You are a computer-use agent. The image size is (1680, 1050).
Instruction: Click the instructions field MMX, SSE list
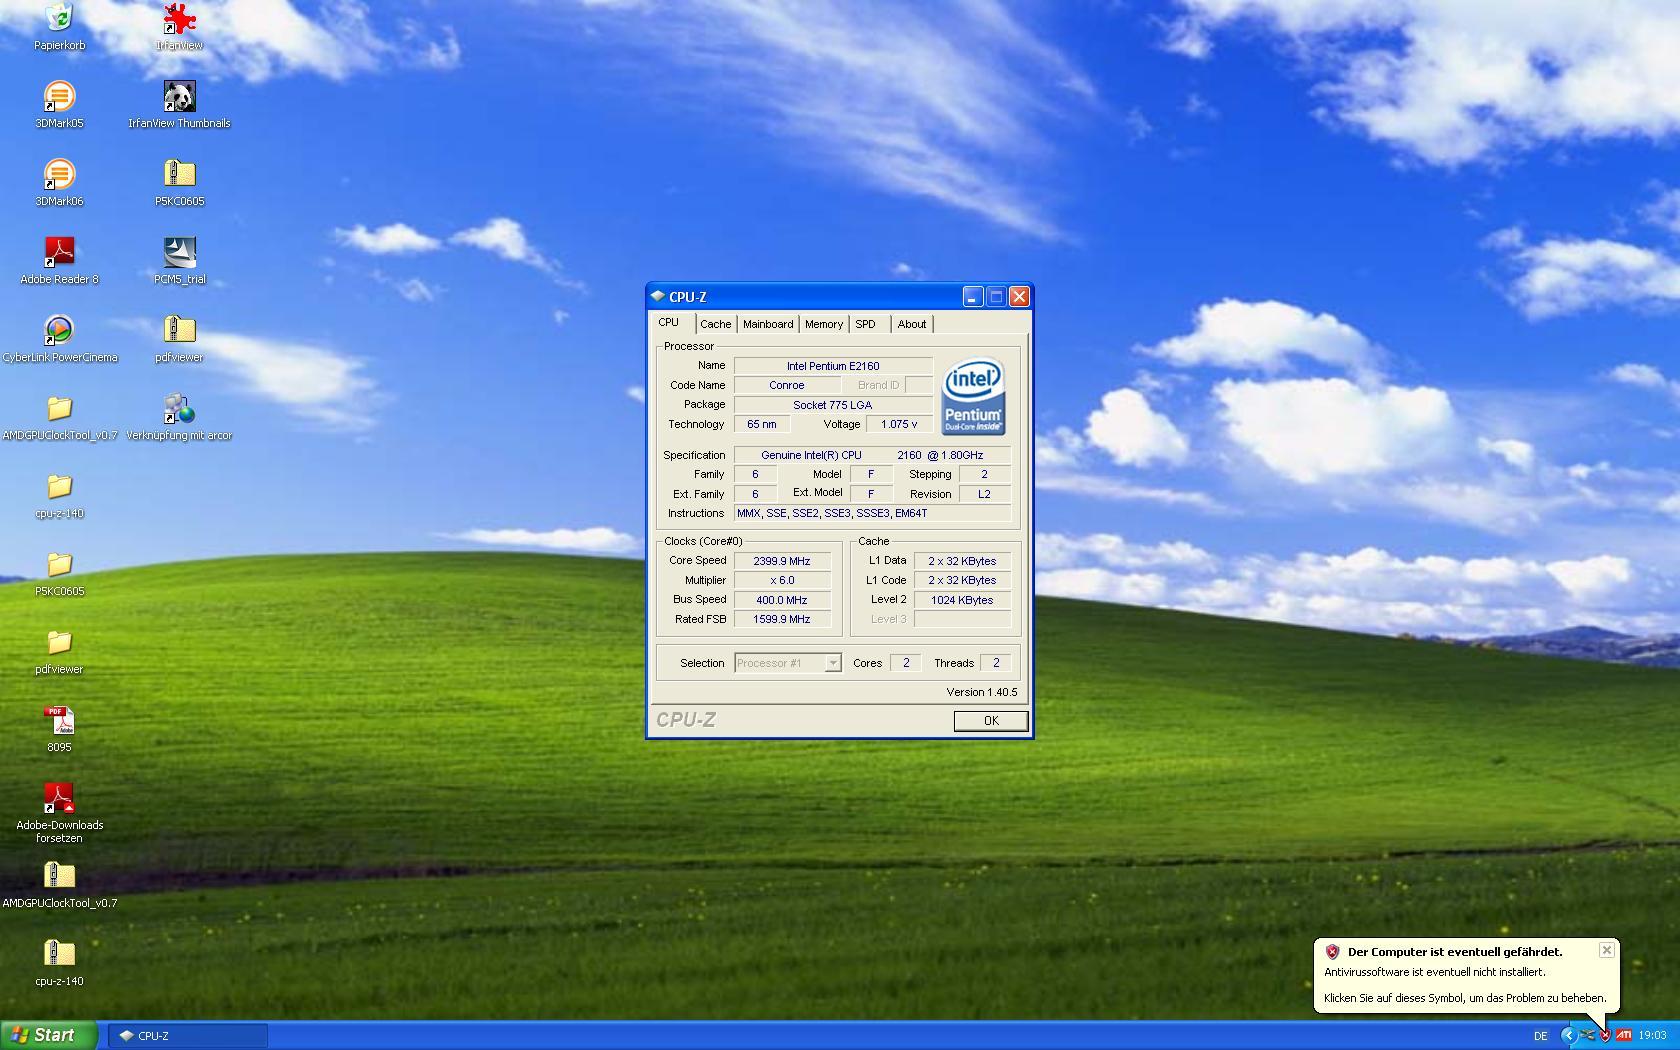point(872,513)
